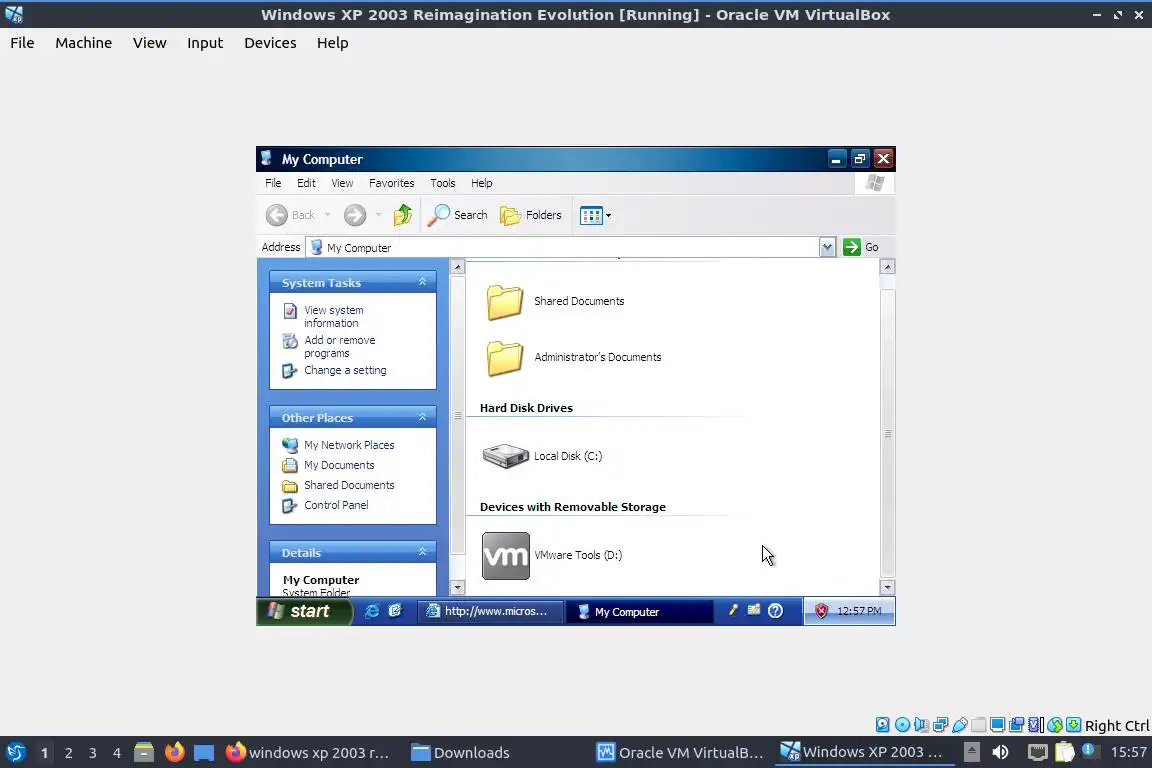The height and width of the screenshot is (768, 1152).
Task: Click My Computer taskbar button
Action: coord(639,611)
